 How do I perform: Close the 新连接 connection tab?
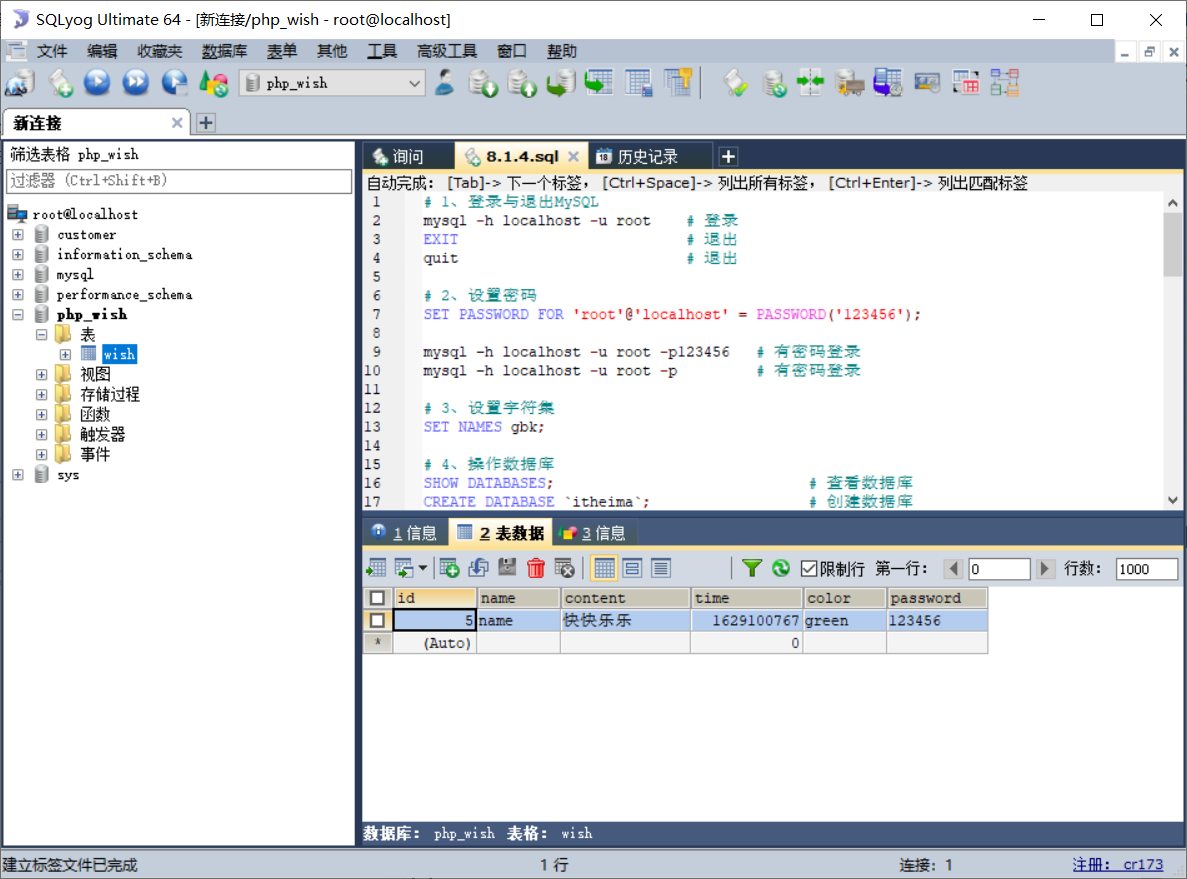click(x=177, y=123)
